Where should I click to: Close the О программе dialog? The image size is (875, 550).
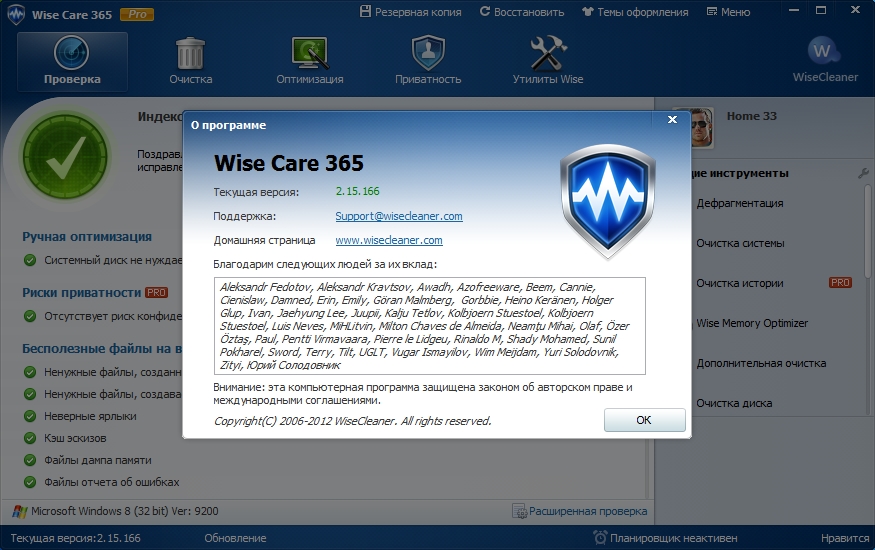click(672, 119)
